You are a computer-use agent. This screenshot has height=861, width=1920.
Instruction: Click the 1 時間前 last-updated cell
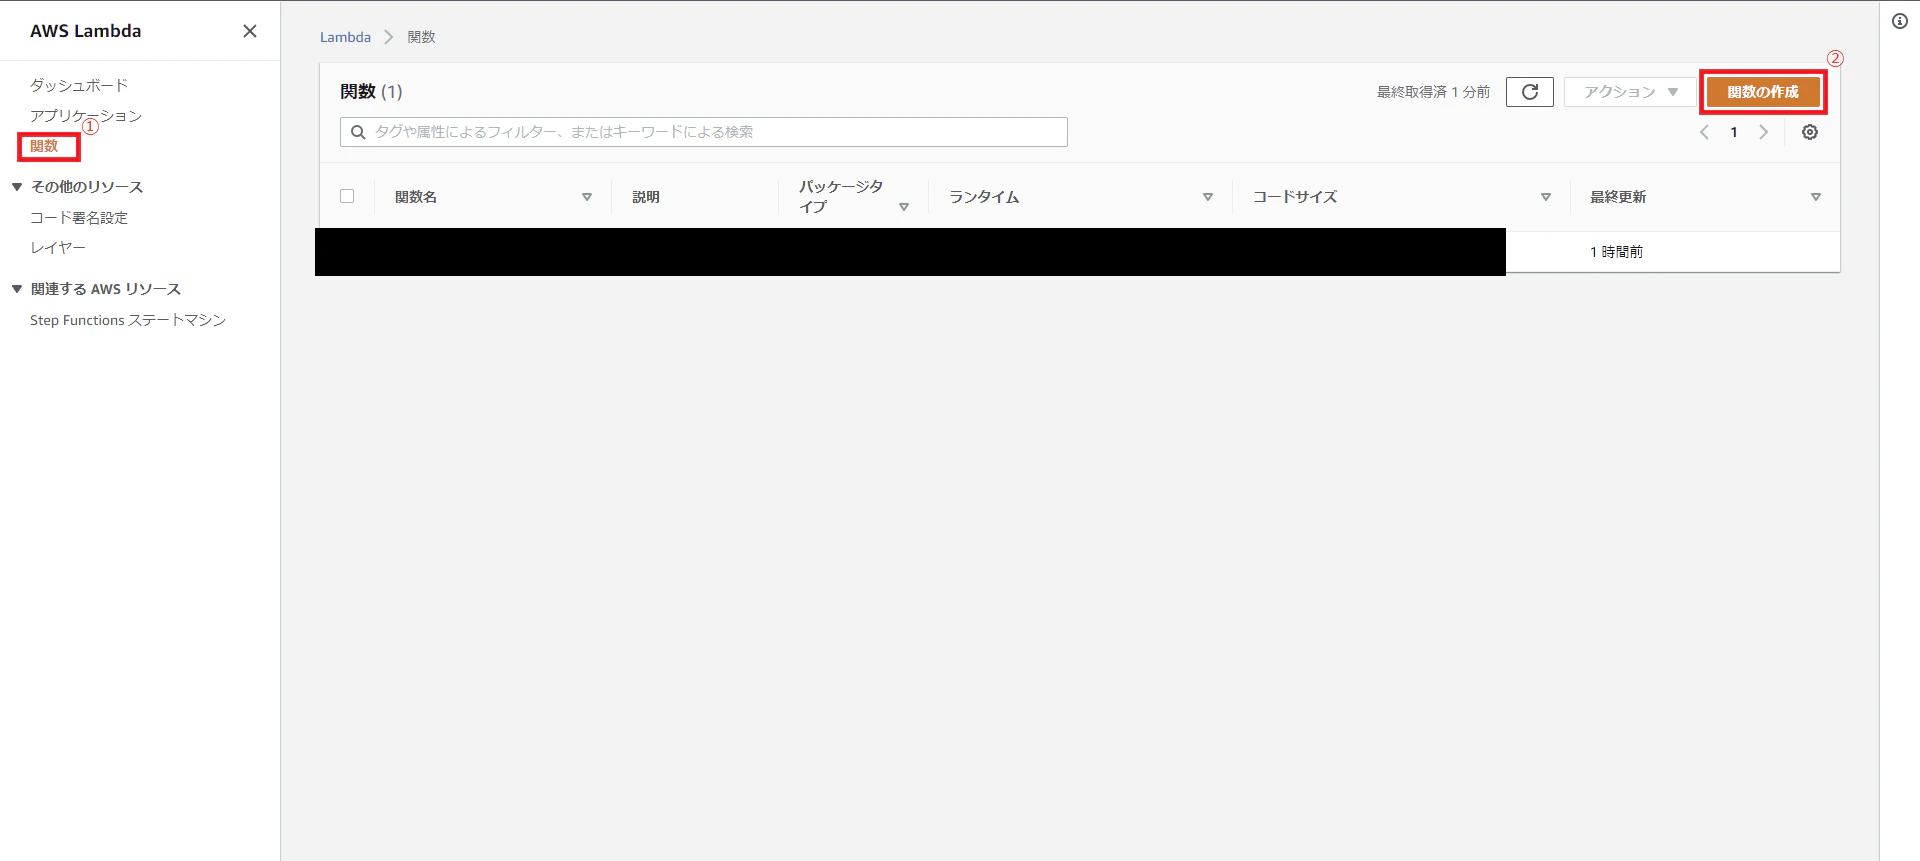coord(1617,252)
